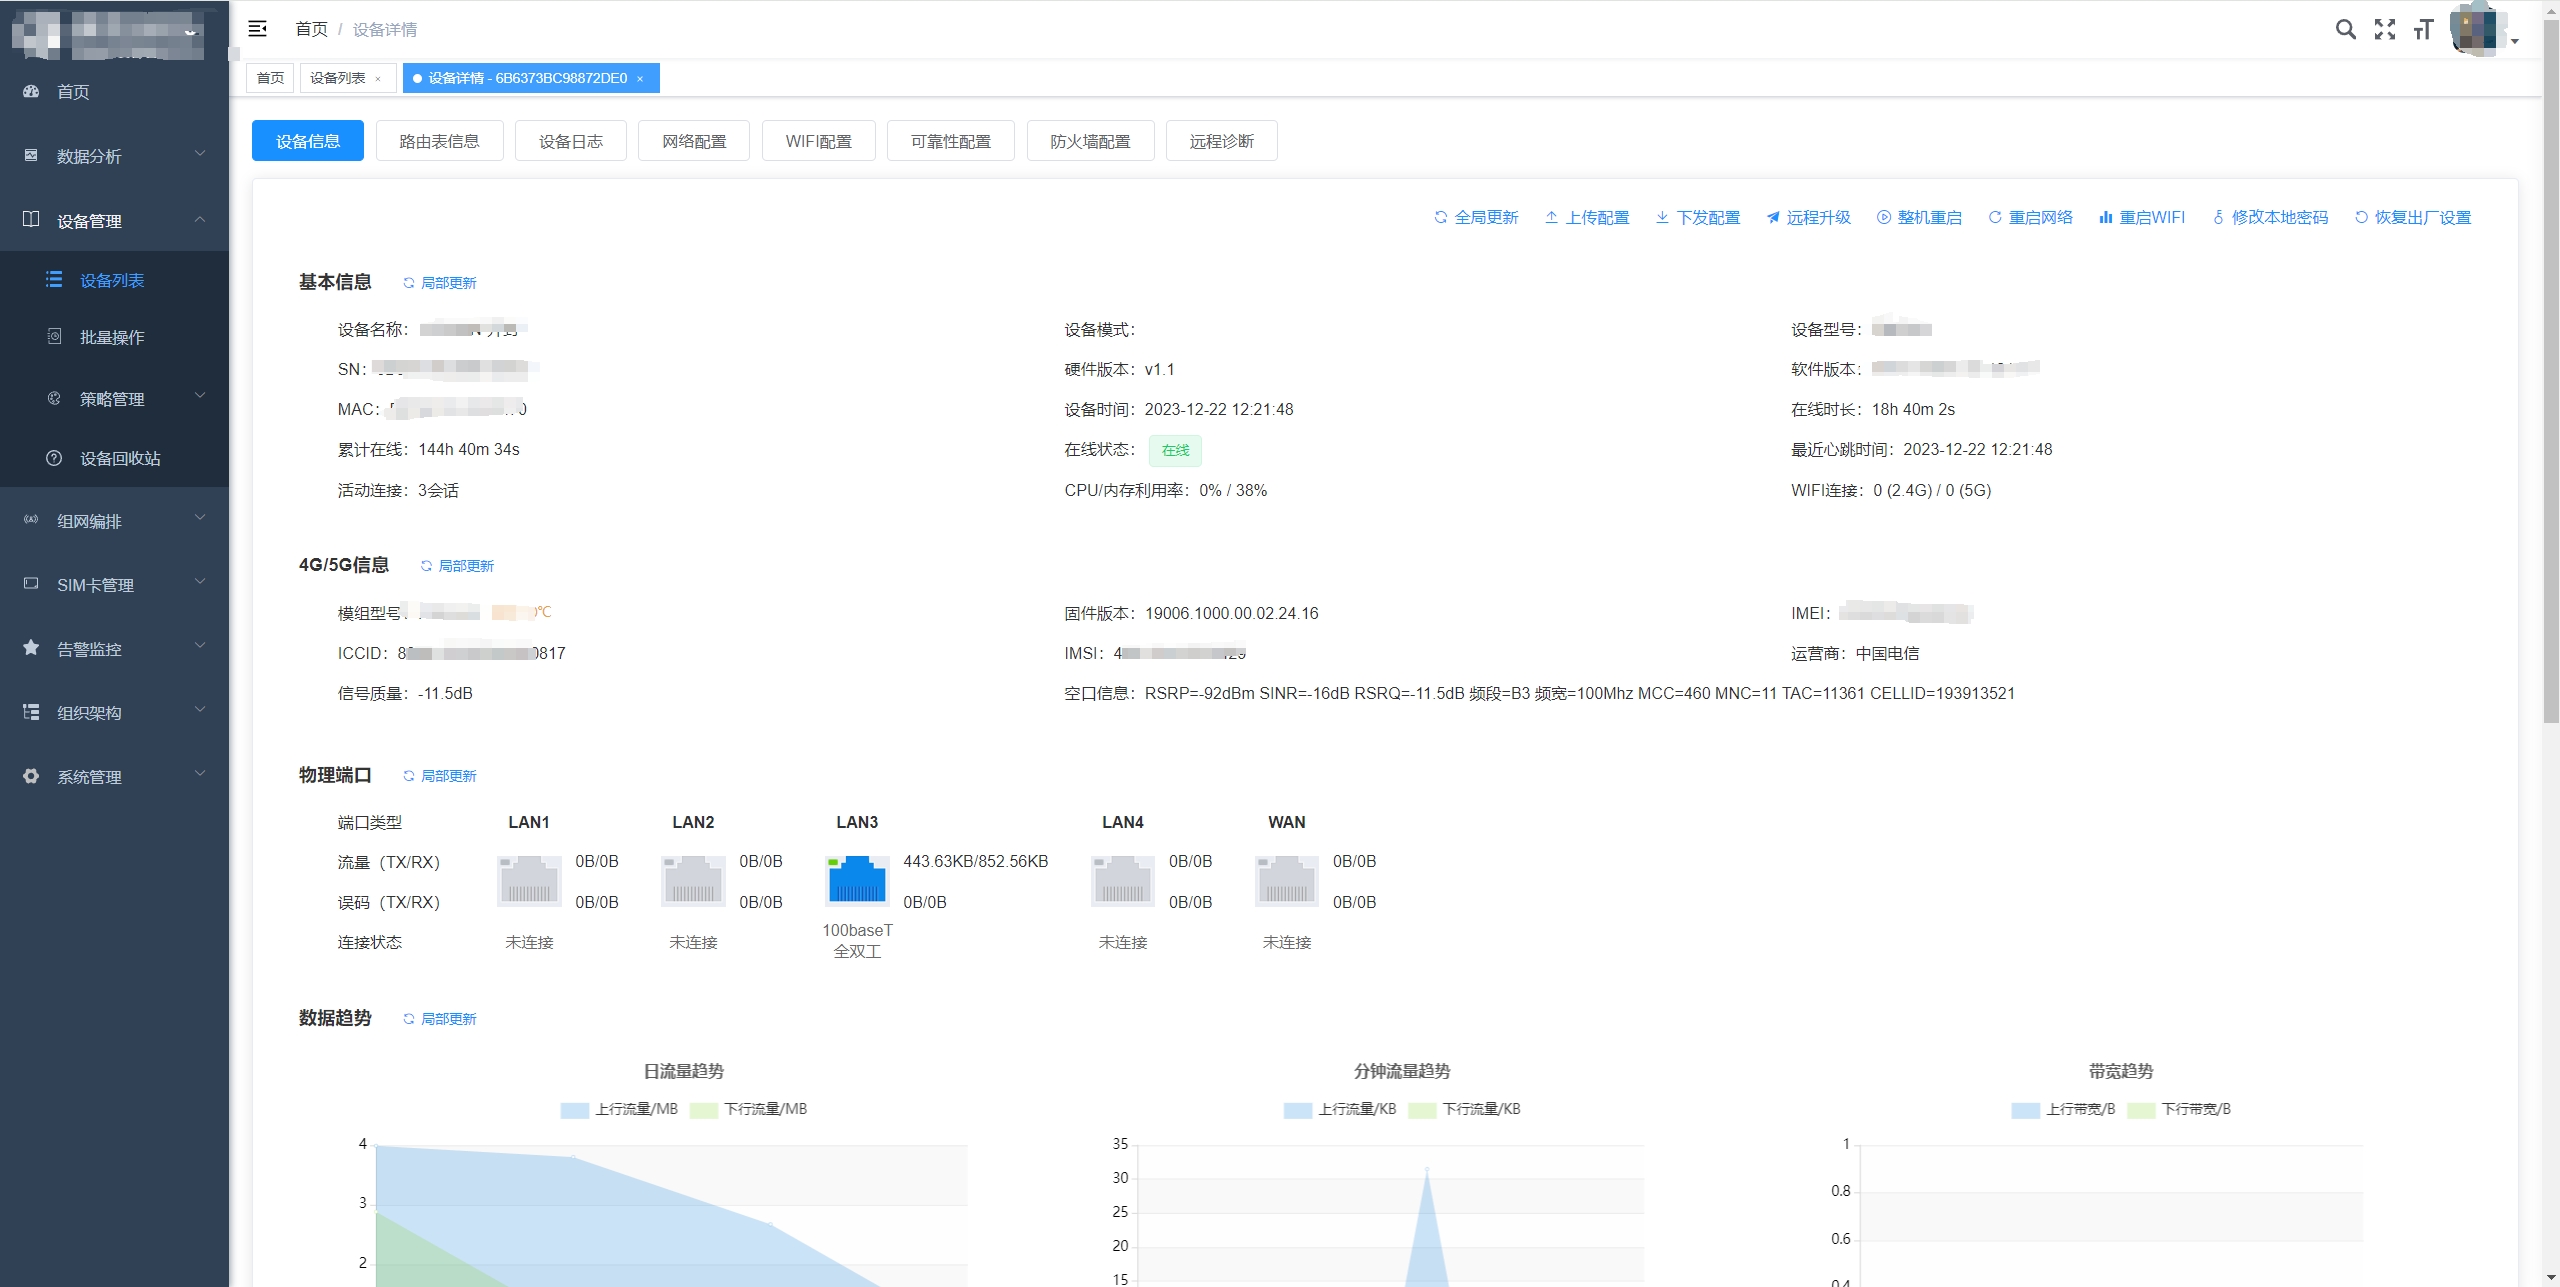Click the 告警监控 star icon

(x=31, y=648)
